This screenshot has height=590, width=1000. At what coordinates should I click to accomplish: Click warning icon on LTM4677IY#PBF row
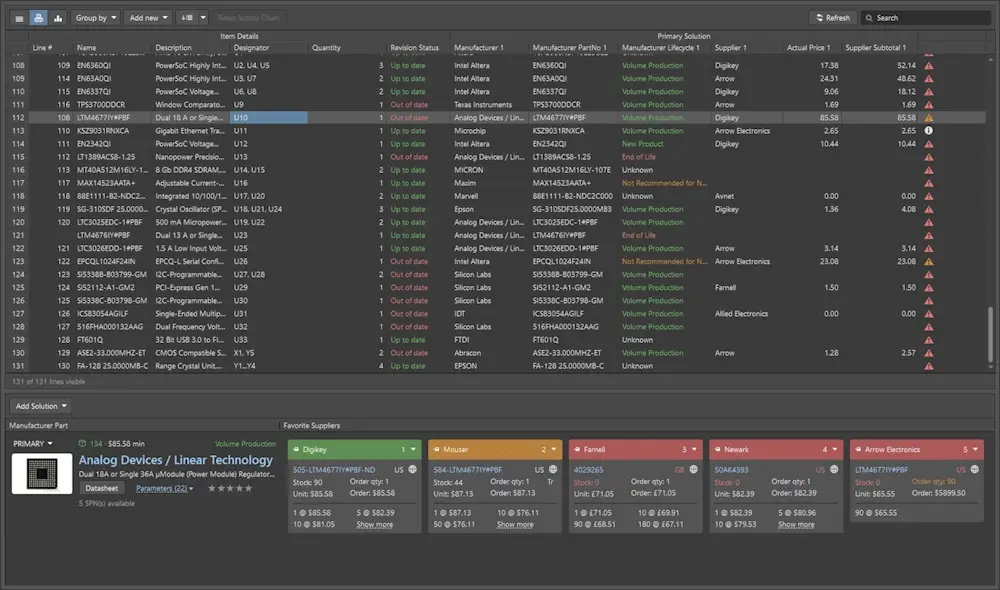[929, 118]
